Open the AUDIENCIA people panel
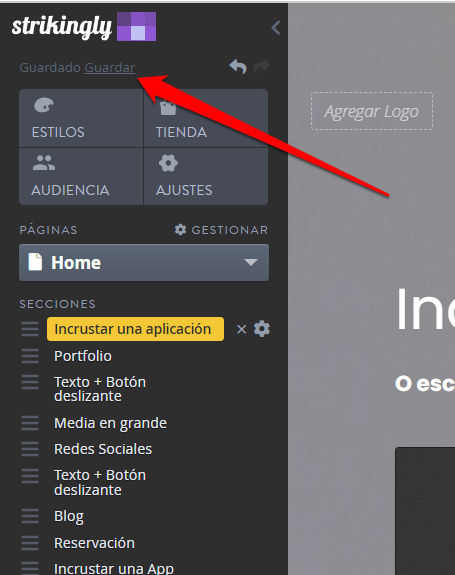Image resolution: width=455 pixels, height=575 pixels. [81, 176]
